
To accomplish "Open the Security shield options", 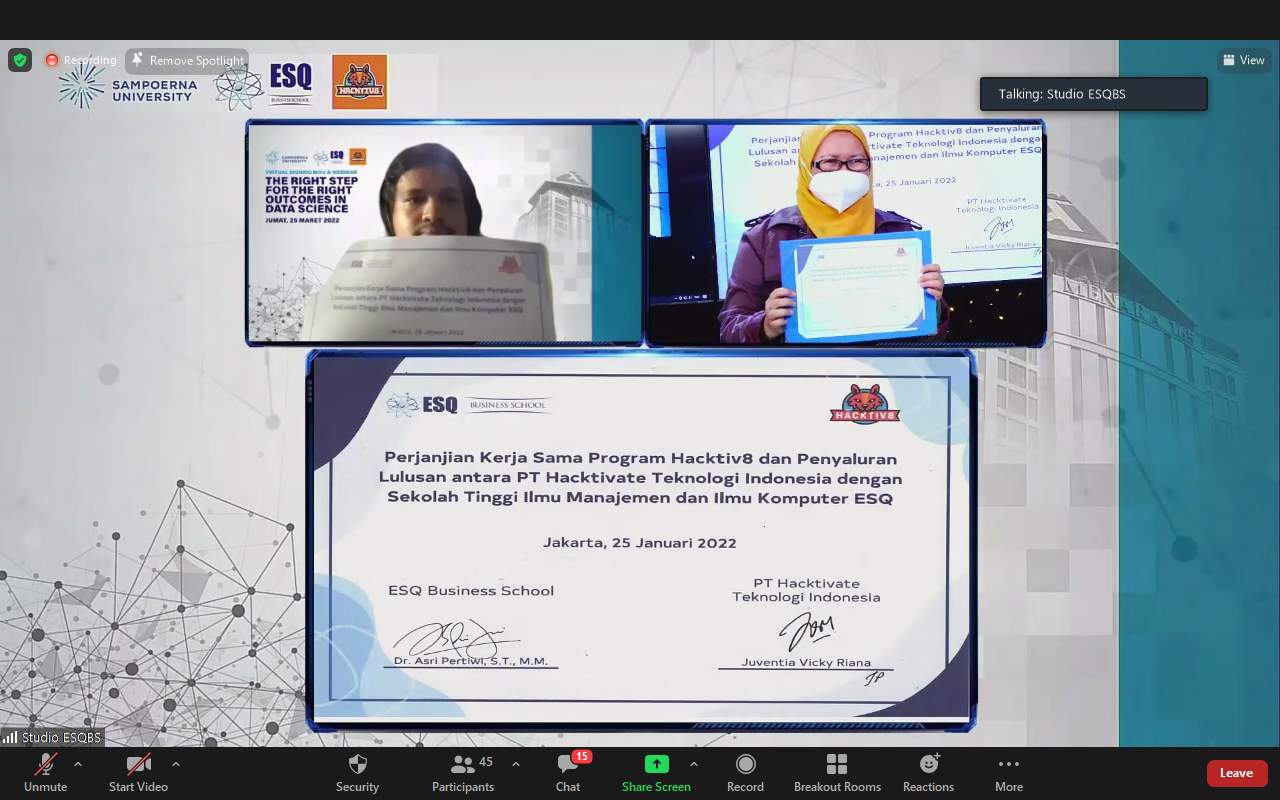I will [357, 772].
